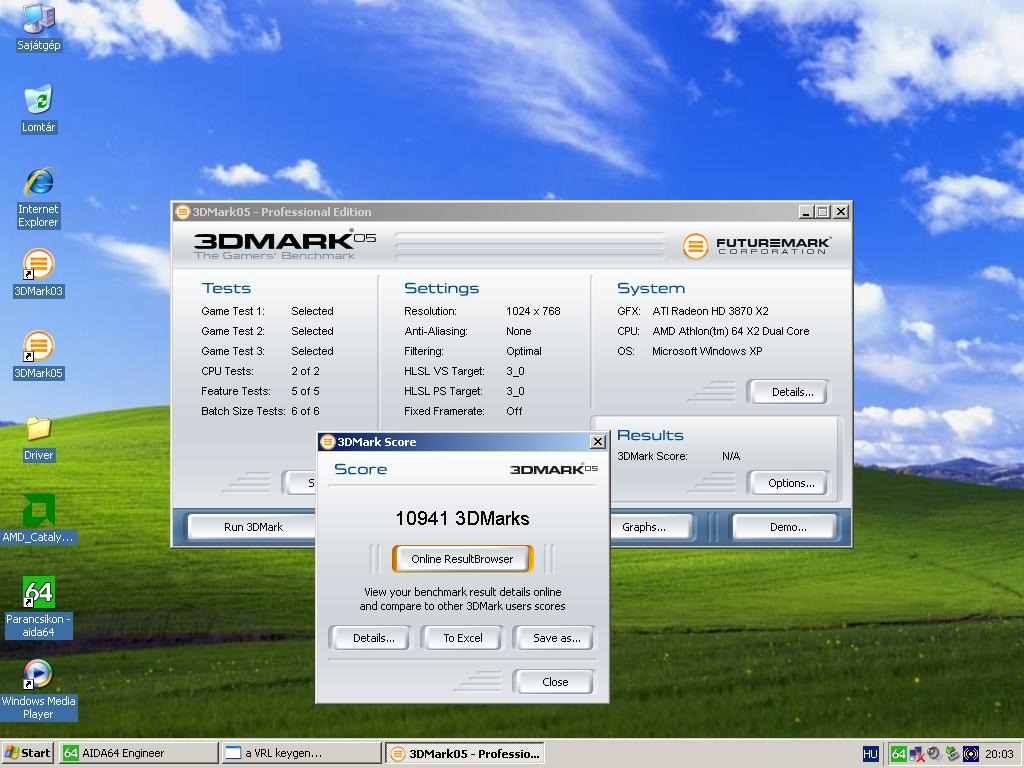Select the Lomtár recycle bin icon
1024x768 pixels.
[x=39, y=108]
